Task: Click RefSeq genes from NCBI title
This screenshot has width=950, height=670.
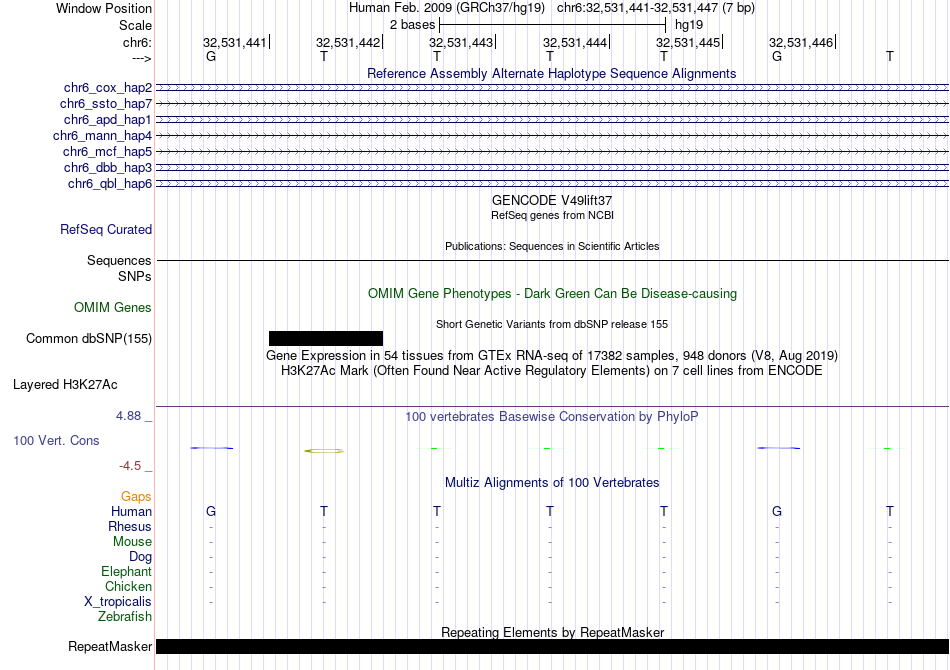Action: (552, 215)
